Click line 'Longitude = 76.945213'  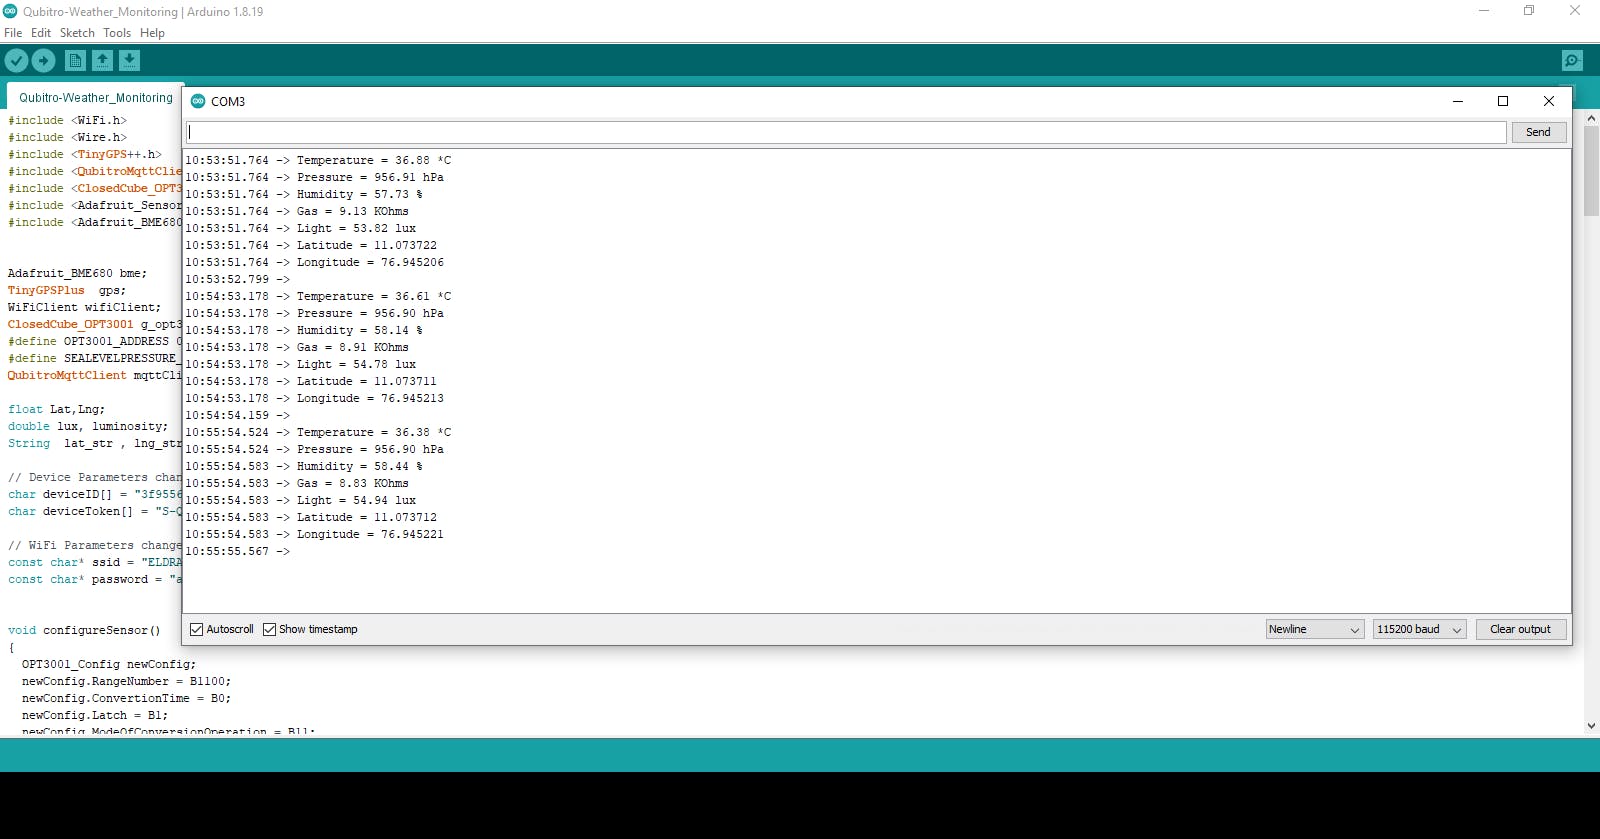coord(370,398)
